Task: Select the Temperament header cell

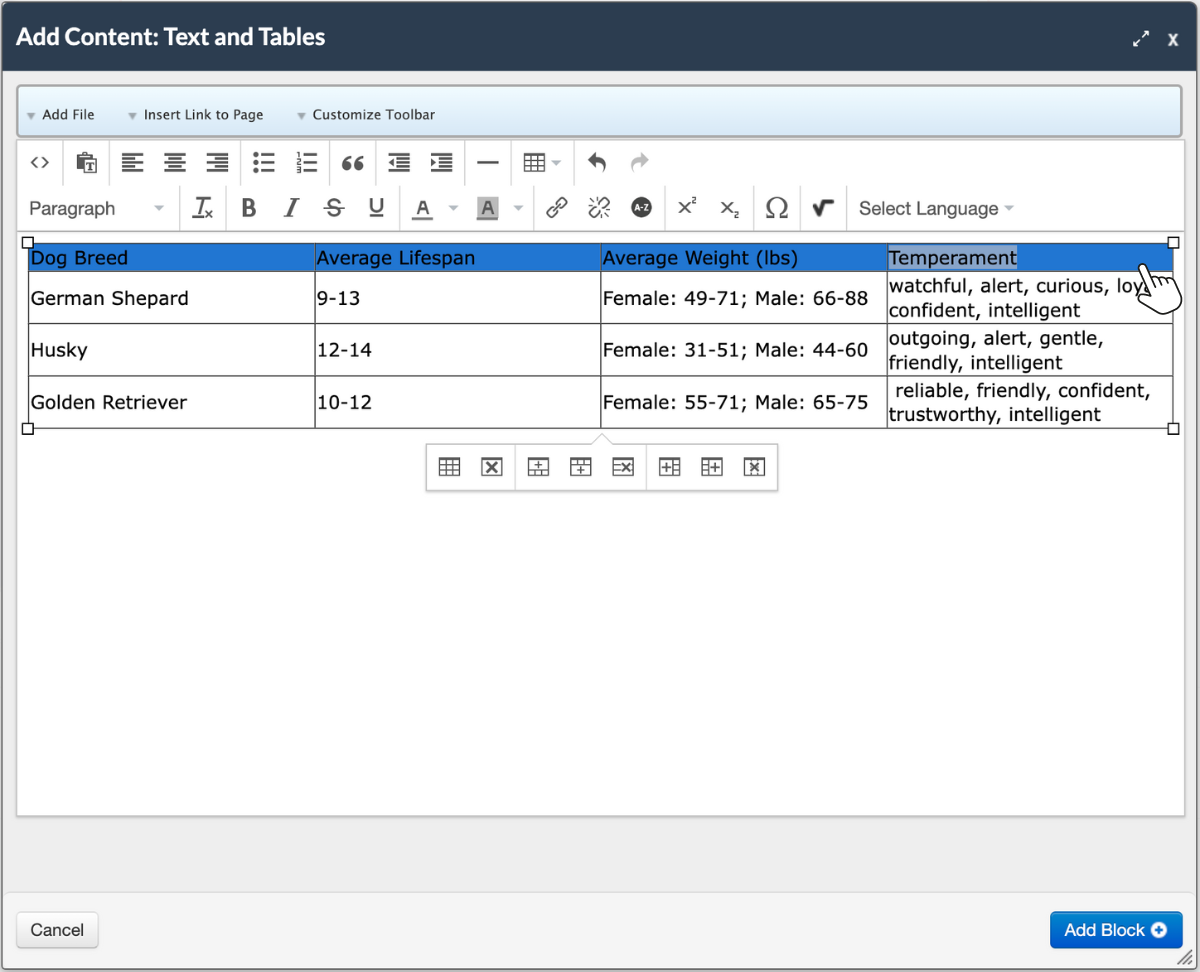Action: pos(1029,258)
